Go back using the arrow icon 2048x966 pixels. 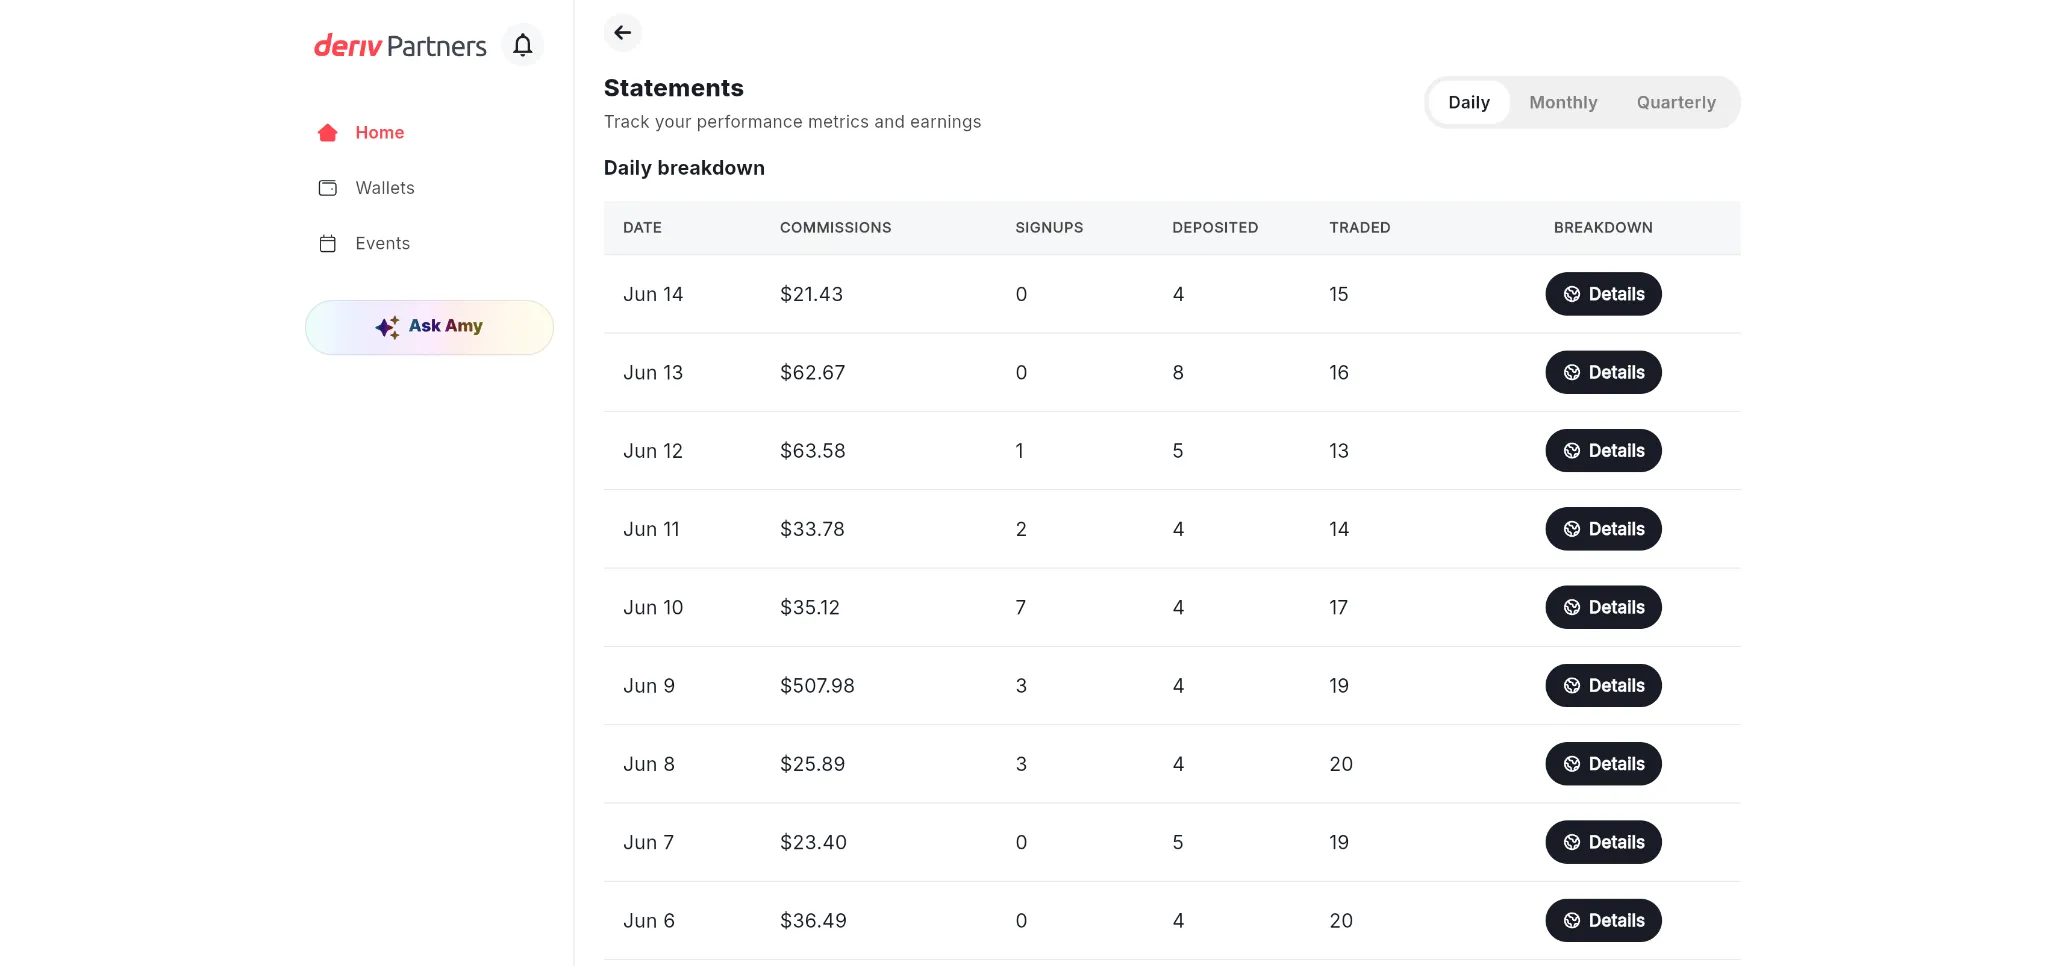[623, 33]
